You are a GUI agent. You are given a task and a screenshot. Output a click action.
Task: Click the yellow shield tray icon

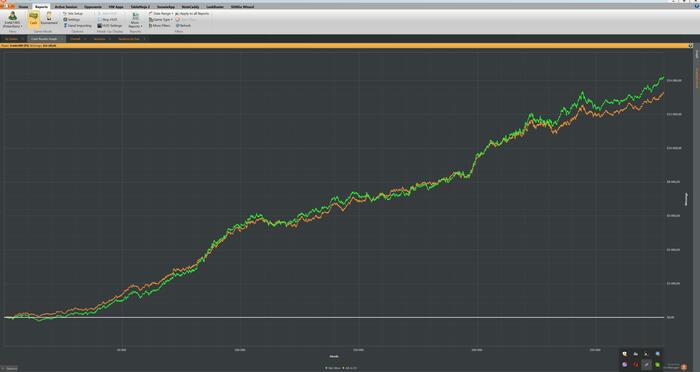point(625,354)
